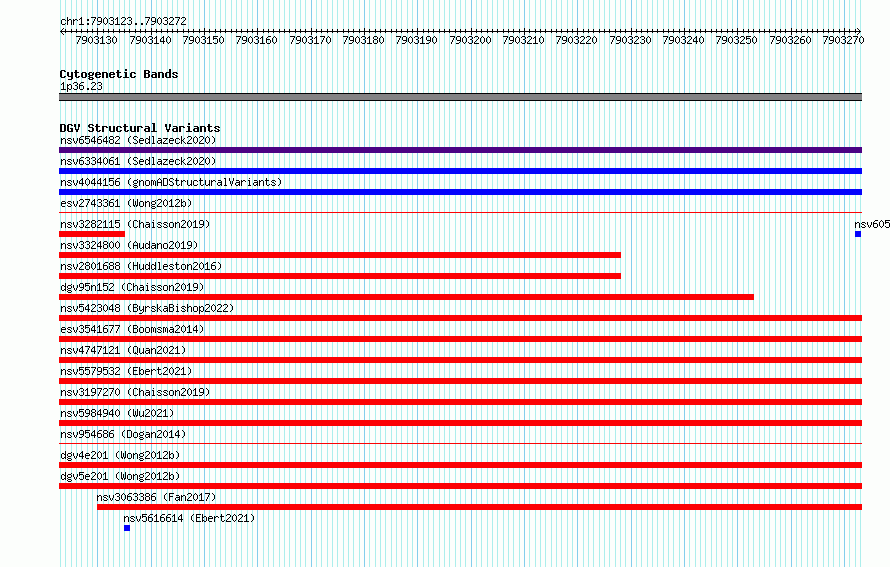Open dgv95n152 (Chaisson2019) label
The image size is (890, 567).
pos(132,287)
